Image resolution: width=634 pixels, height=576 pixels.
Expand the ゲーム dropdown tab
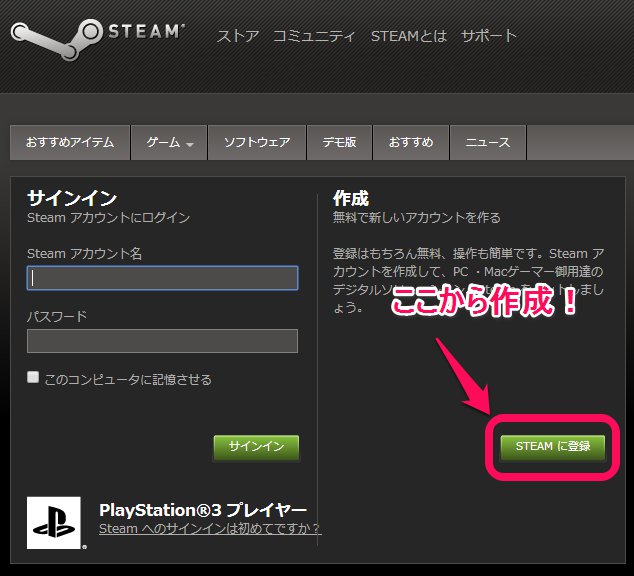[169, 142]
